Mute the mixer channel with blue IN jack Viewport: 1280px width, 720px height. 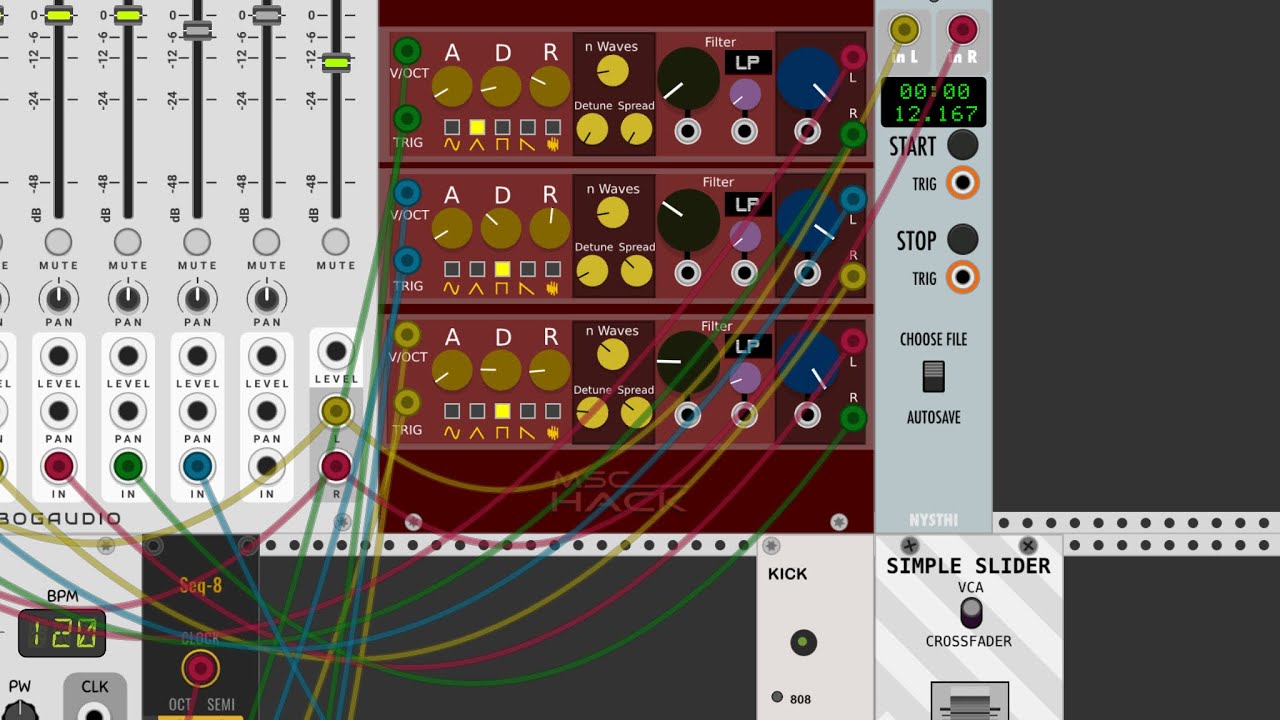(x=197, y=242)
